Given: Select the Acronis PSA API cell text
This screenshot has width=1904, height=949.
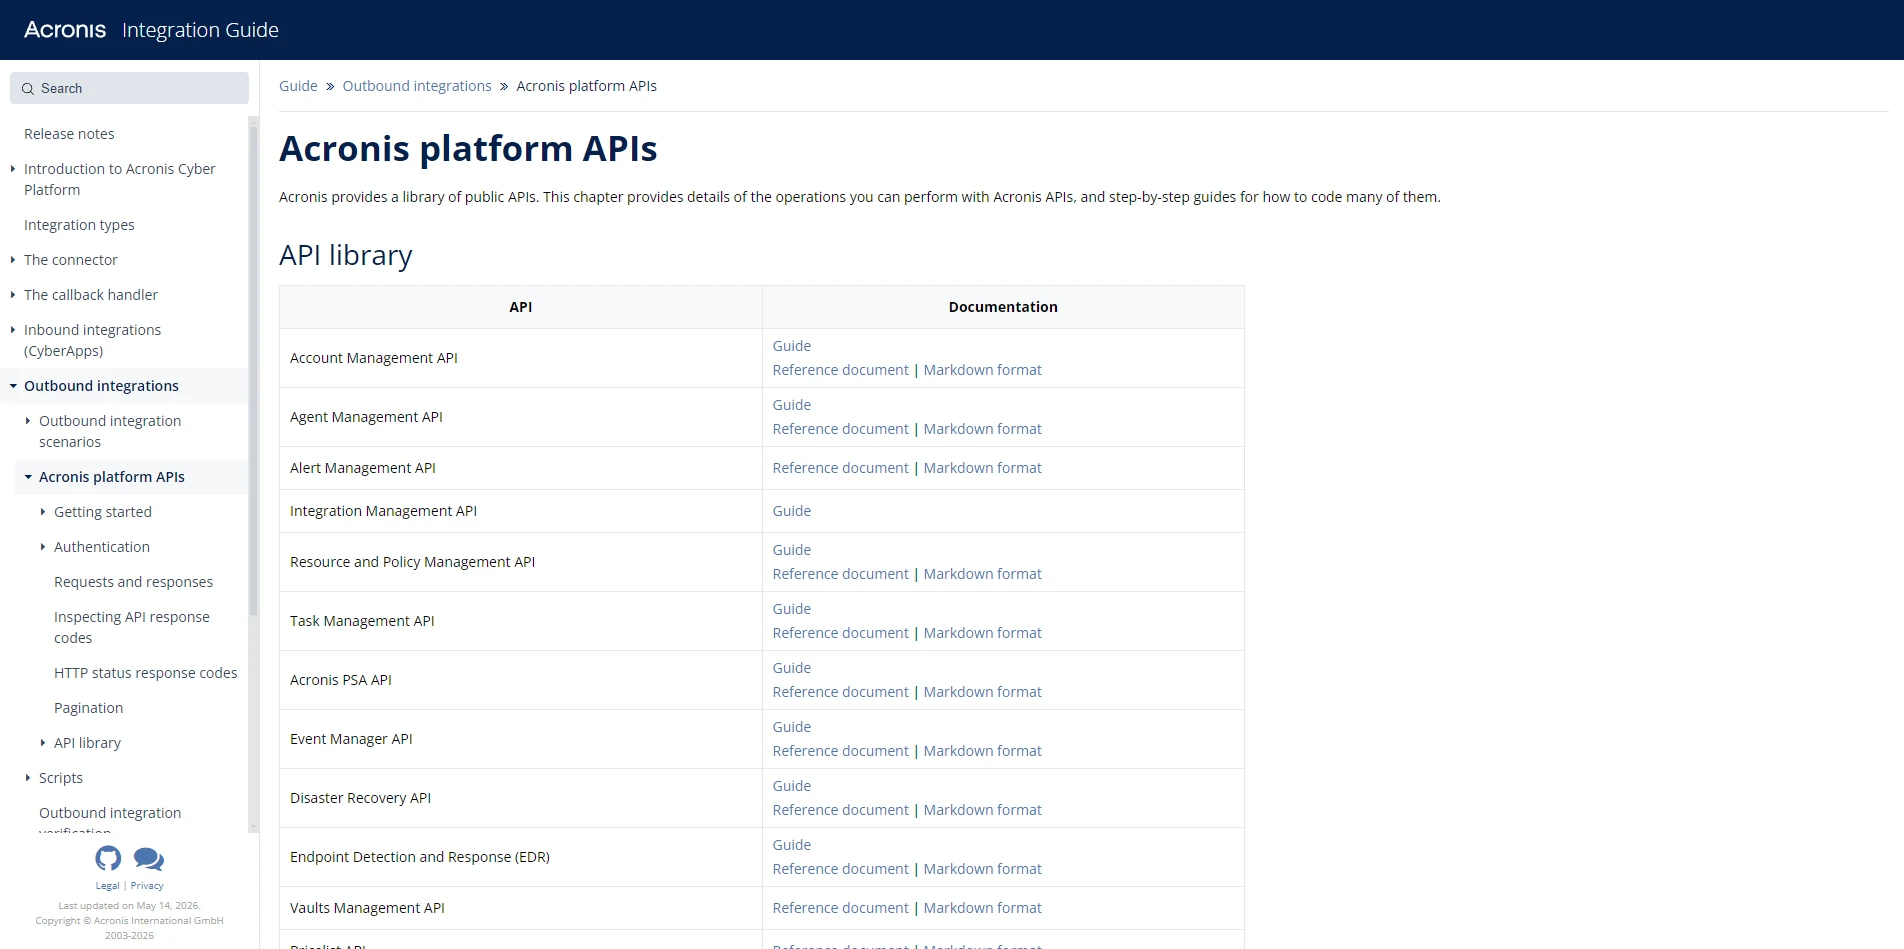Looking at the screenshot, I should coord(340,680).
